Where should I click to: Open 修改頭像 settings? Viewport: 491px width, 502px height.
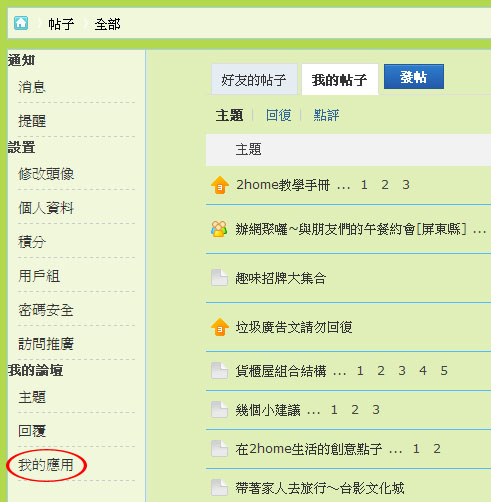click(46, 174)
